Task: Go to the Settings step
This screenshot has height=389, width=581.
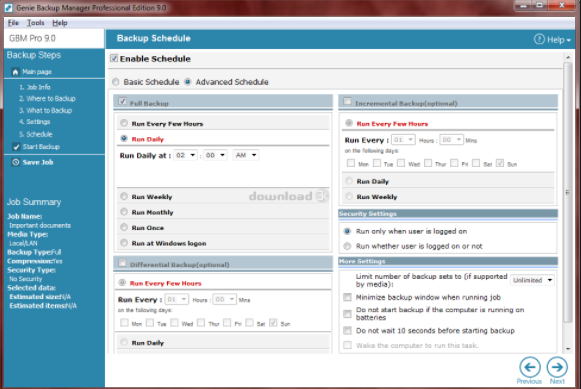Action: [x=34, y=122]
